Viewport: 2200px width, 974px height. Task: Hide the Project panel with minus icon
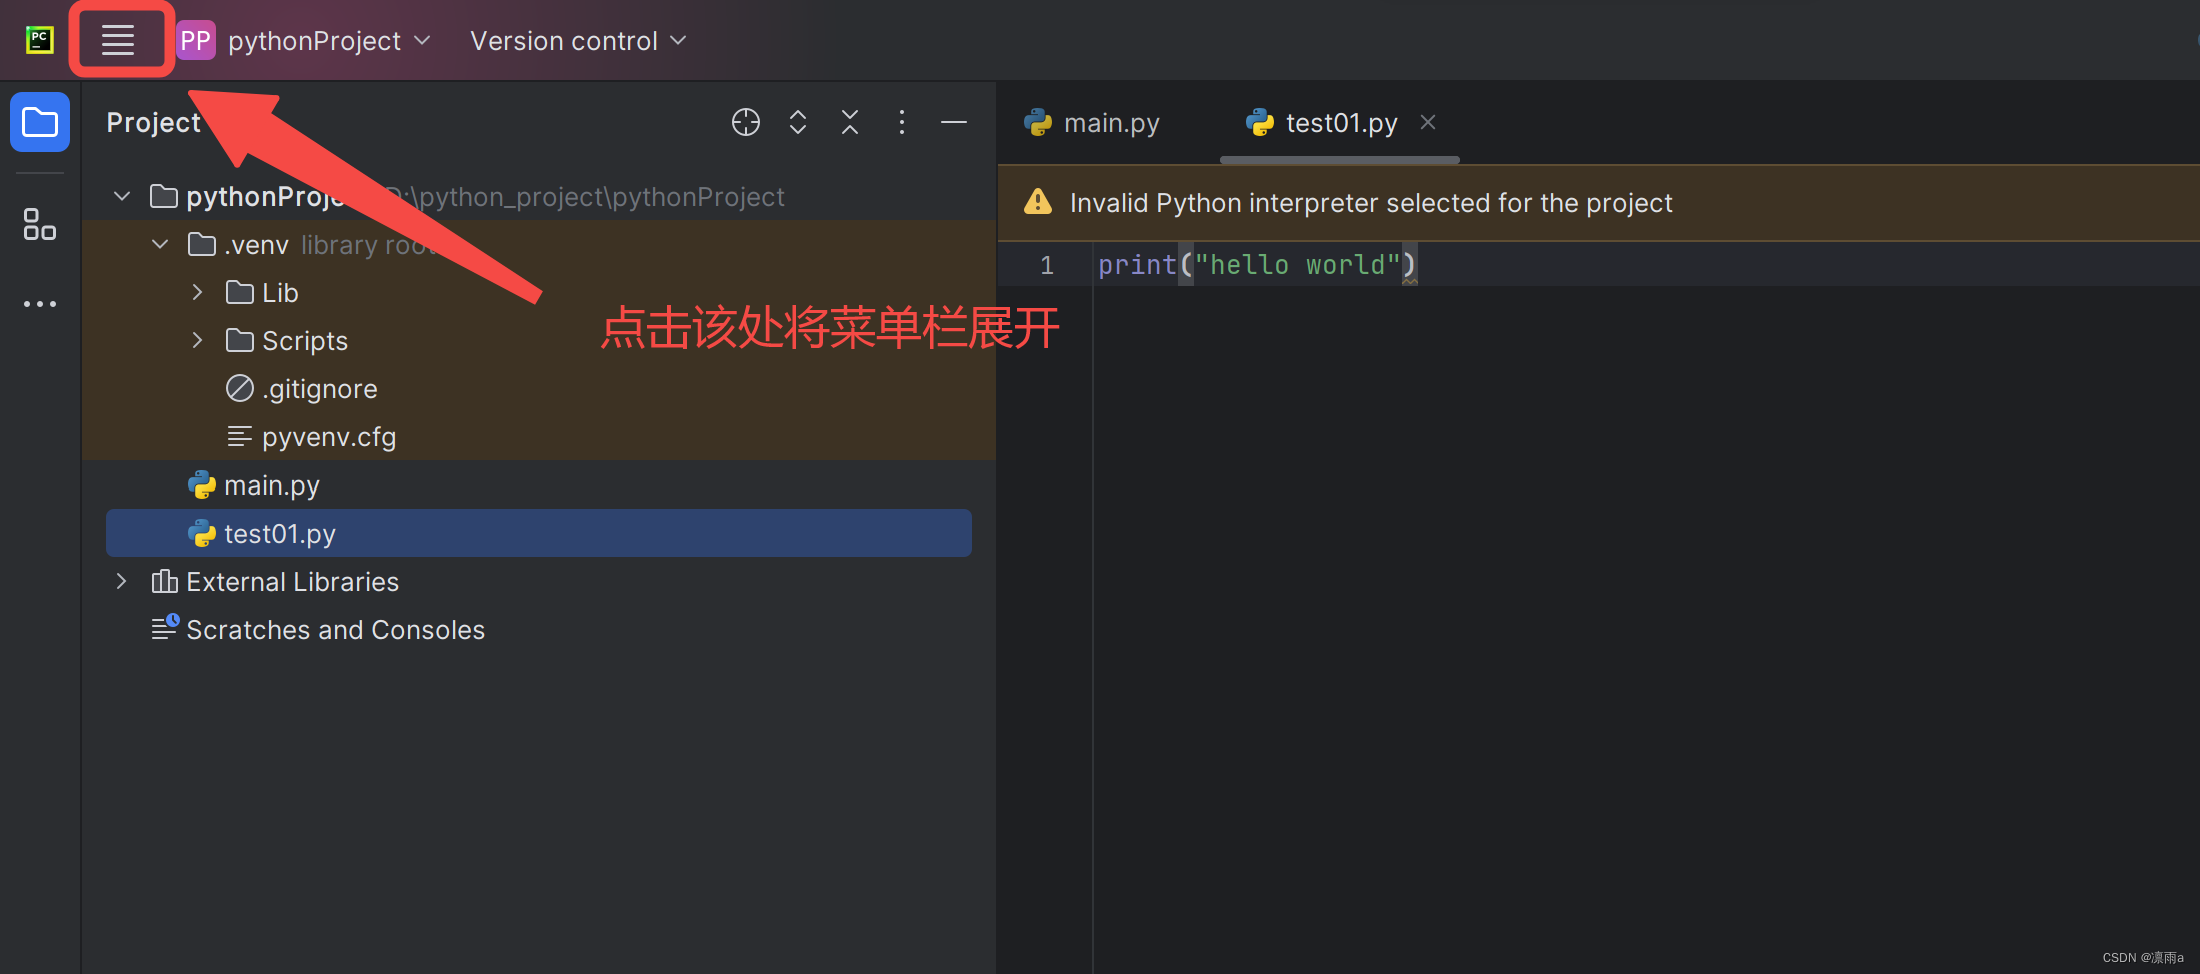coord(954,122)
